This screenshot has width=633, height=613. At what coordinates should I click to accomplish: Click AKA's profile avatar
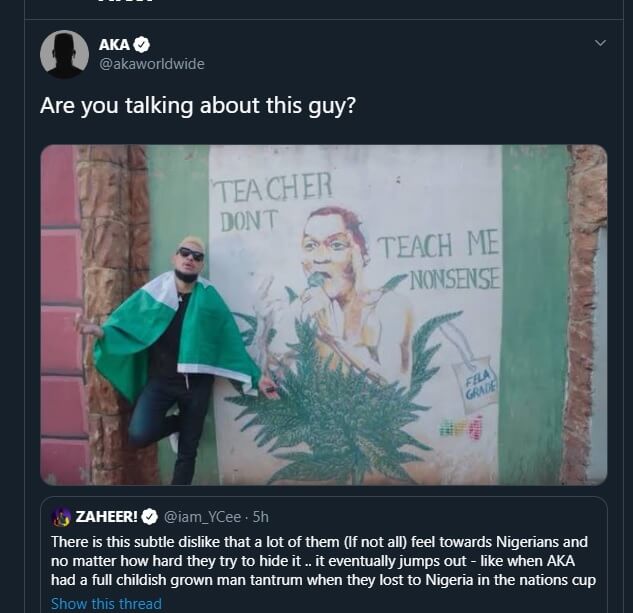pos(64,54)
